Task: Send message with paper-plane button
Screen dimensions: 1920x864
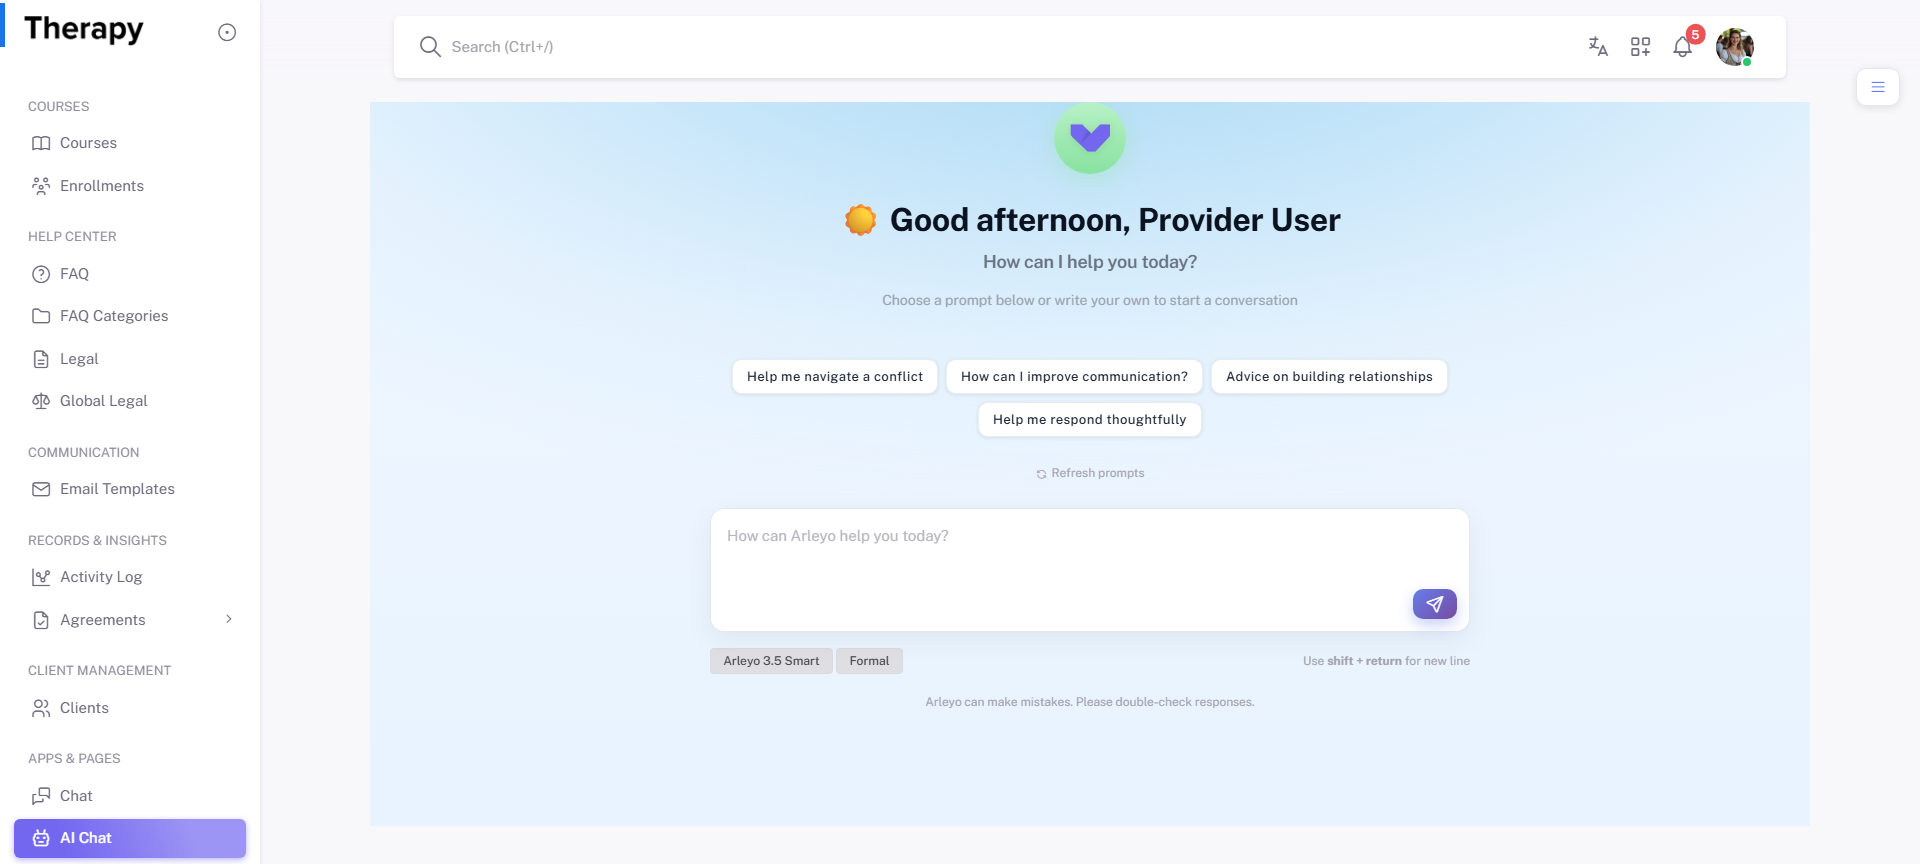Action: (x=1435, y=604)
